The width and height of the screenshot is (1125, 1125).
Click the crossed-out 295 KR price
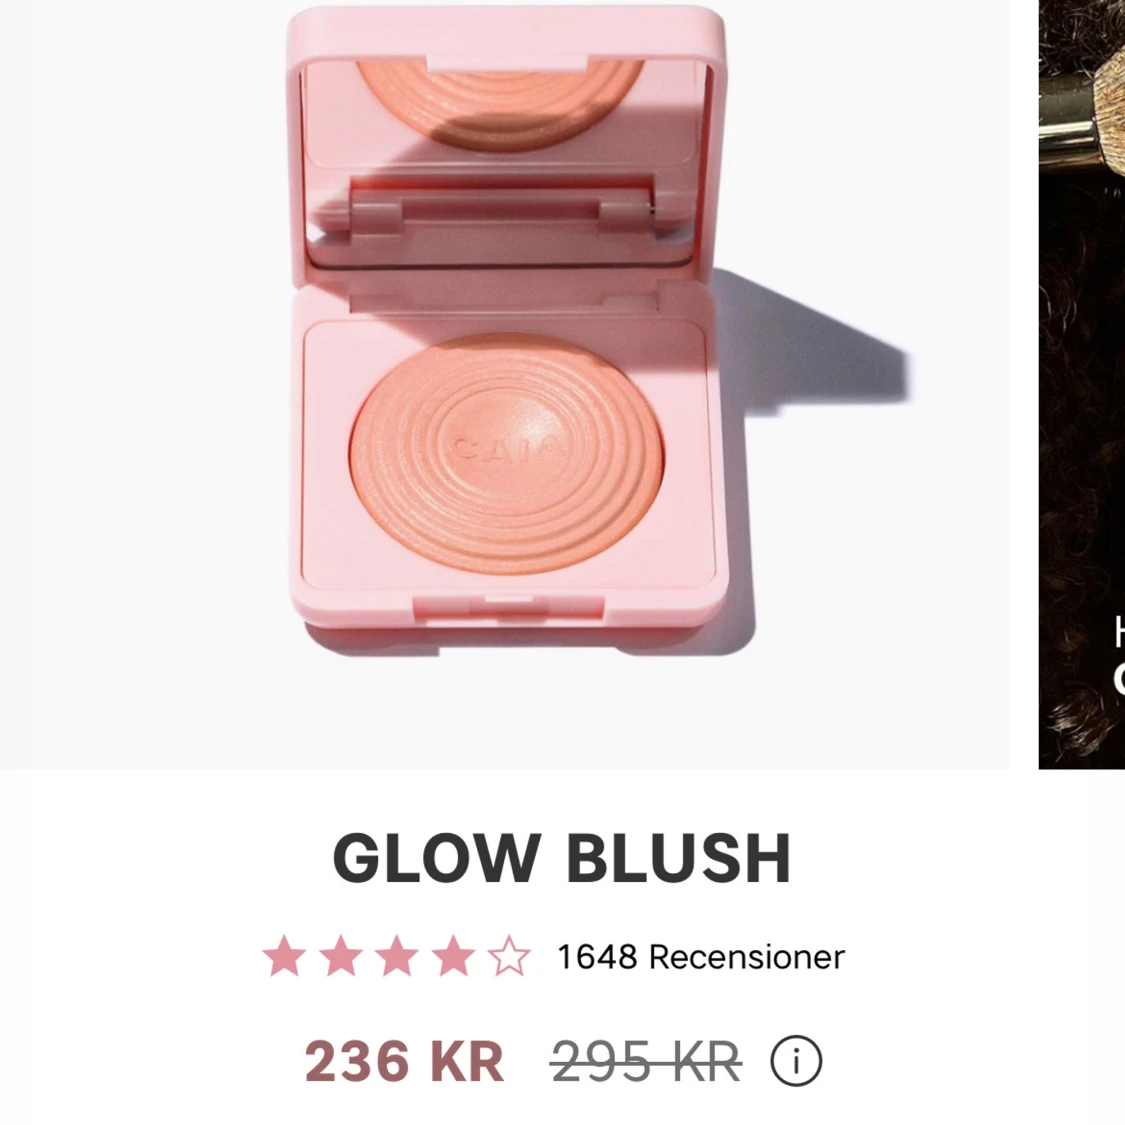(x=646, y=1062)
